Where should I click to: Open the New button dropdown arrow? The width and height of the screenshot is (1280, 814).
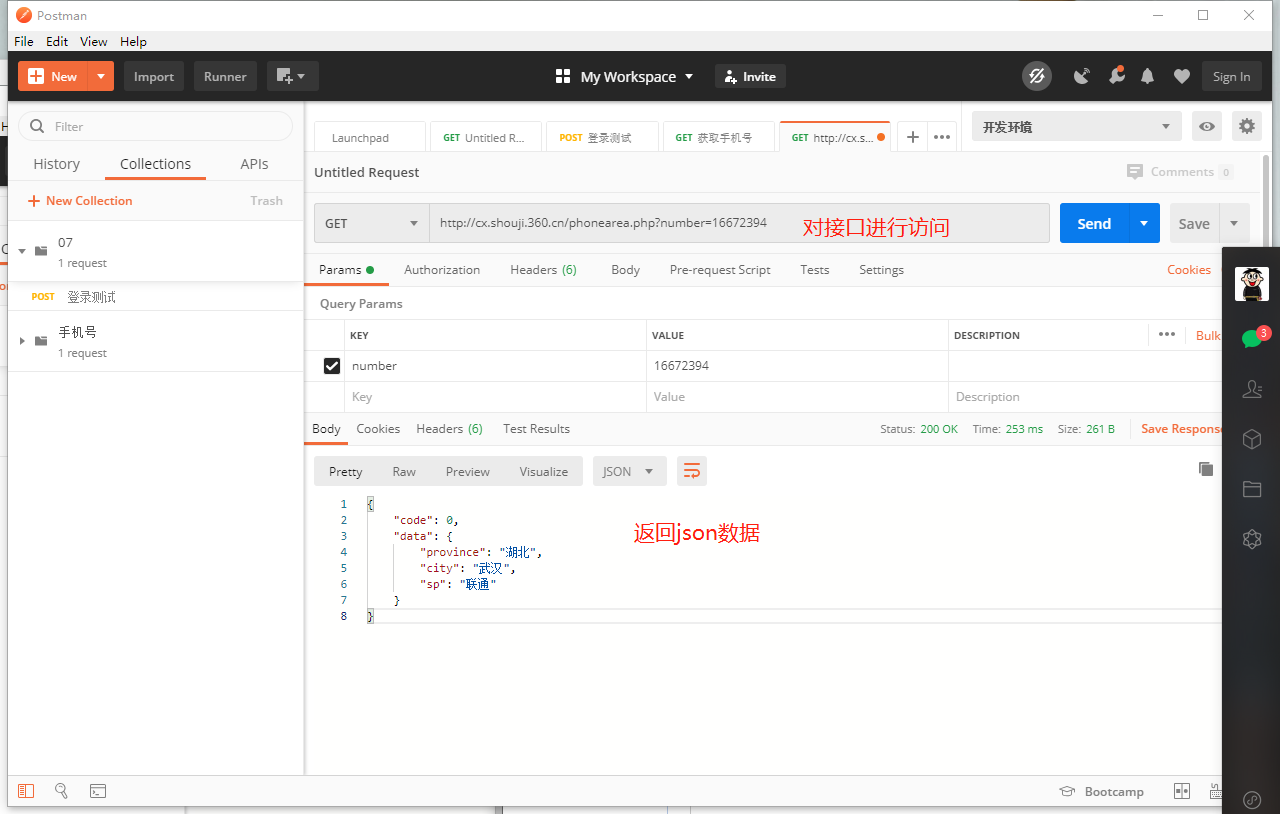point(101,76)
